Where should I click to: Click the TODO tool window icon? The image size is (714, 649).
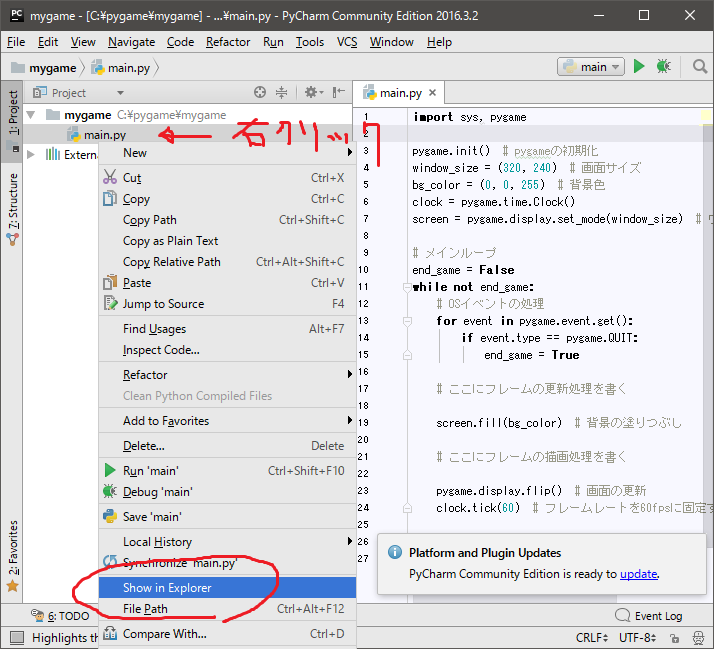(x=37, y=615)
